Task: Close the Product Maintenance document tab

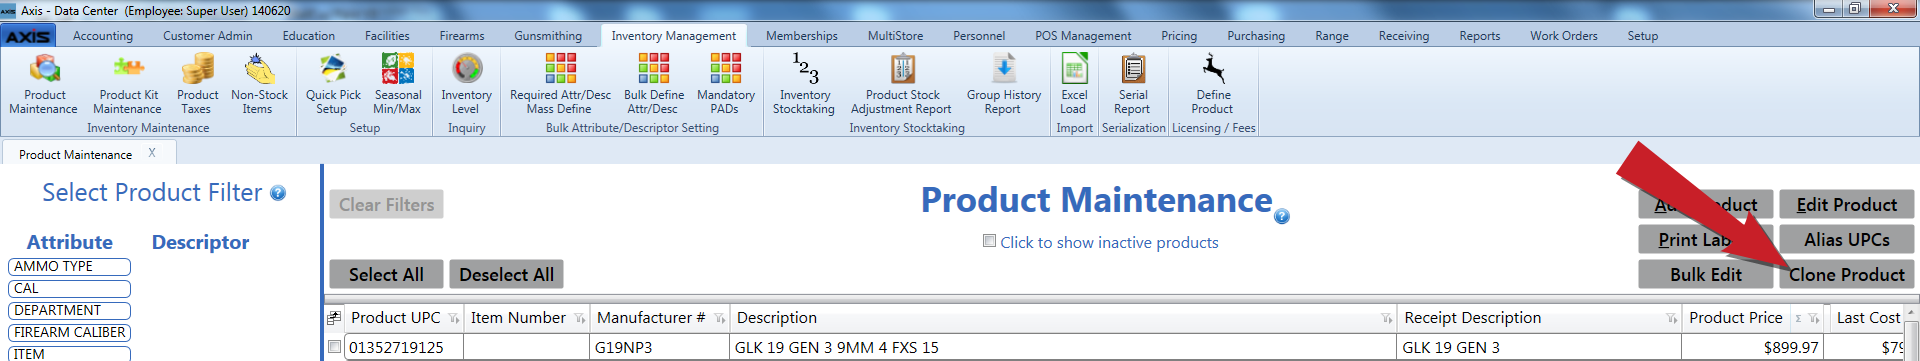Action: (x=152, y=153)
